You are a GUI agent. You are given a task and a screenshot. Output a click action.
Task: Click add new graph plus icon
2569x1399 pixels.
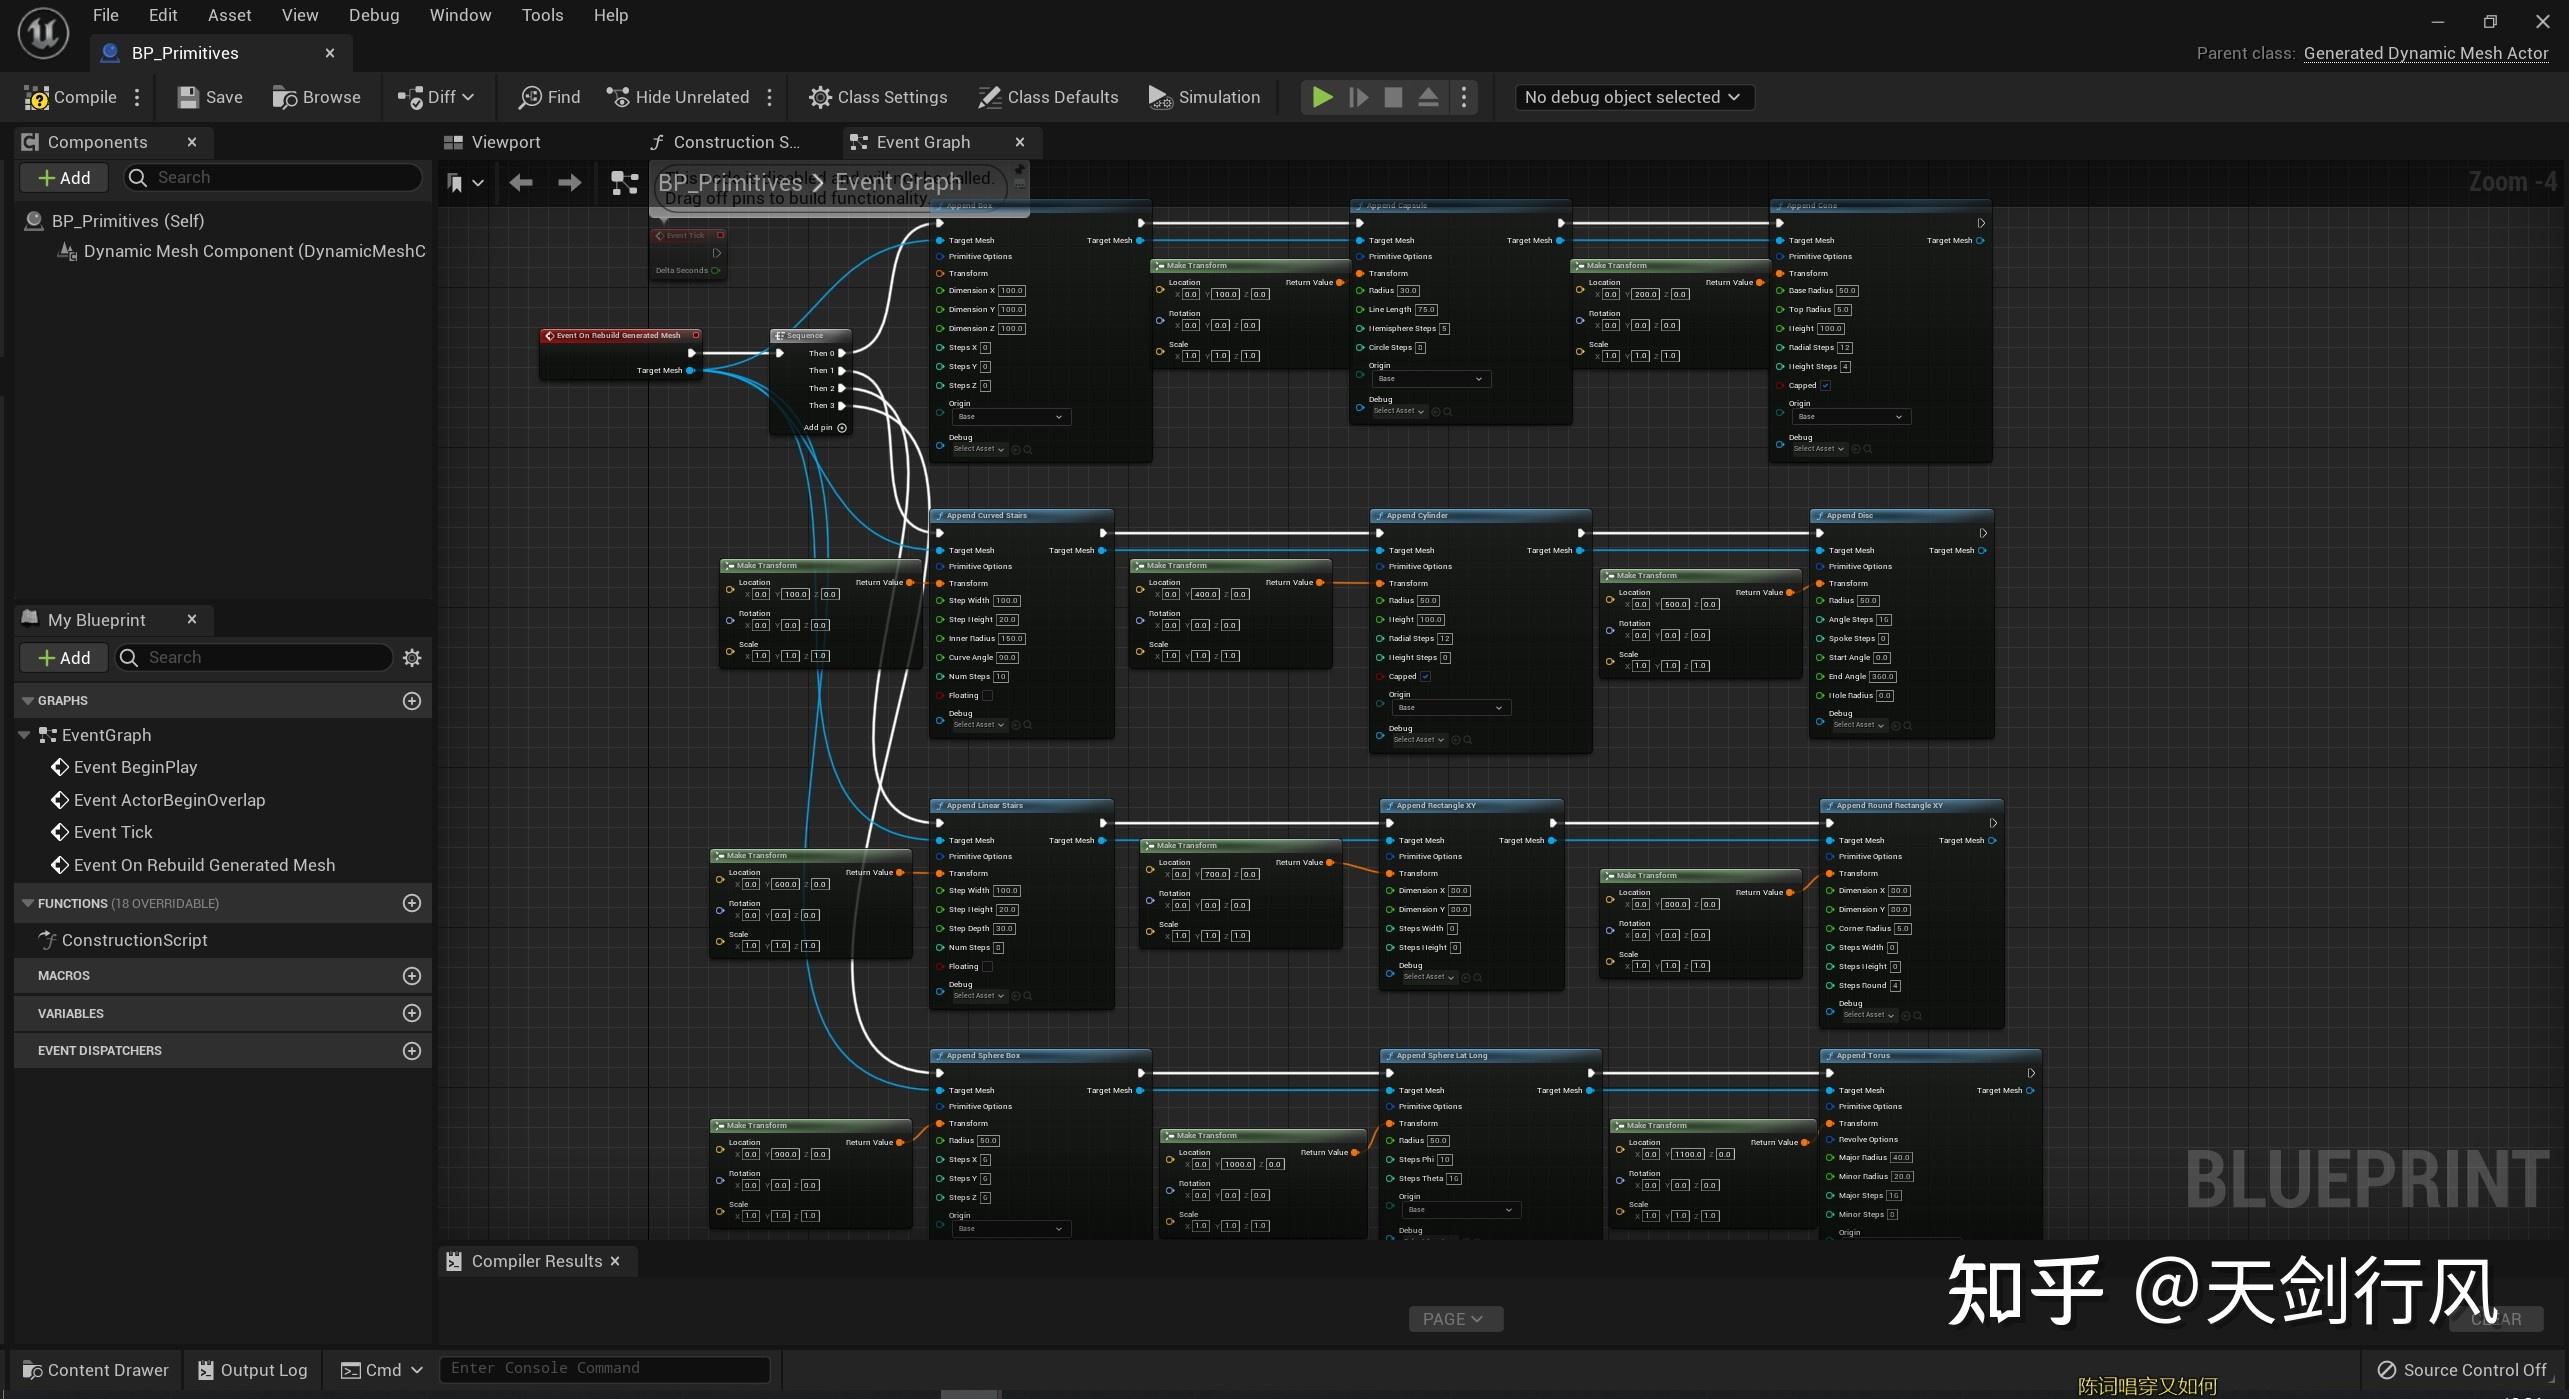[412, 701]
